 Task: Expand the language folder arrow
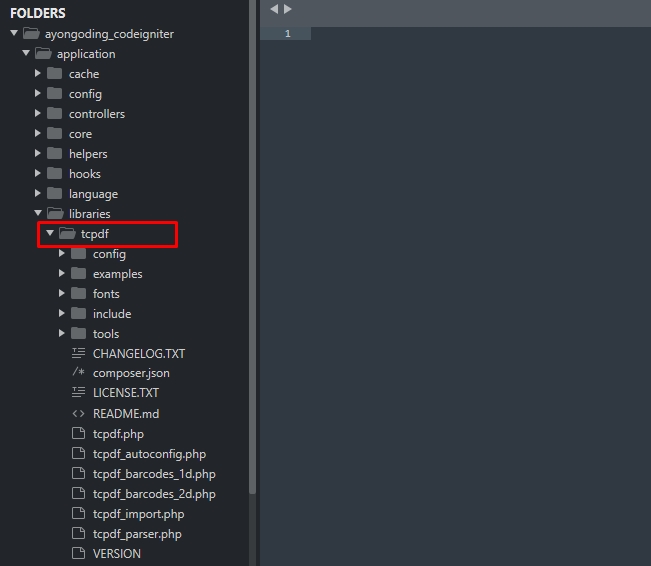tap(38, 193)
